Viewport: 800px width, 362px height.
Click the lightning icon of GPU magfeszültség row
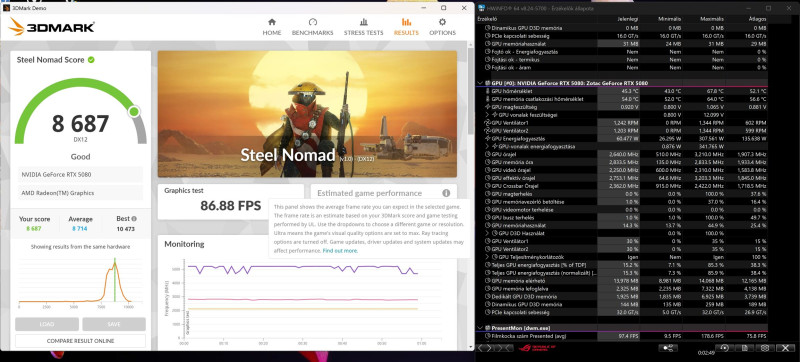487,107
